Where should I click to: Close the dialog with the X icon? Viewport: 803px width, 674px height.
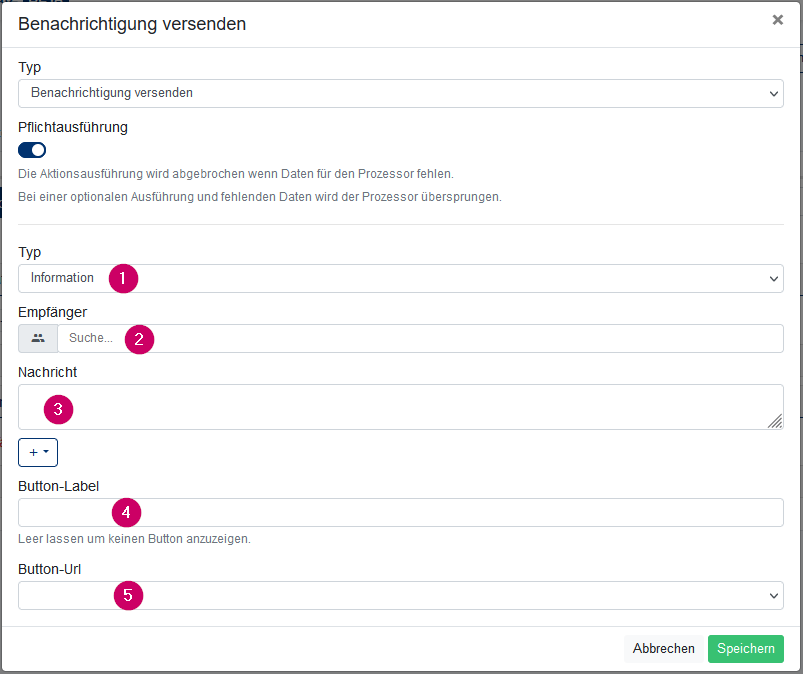pos(777,20)
